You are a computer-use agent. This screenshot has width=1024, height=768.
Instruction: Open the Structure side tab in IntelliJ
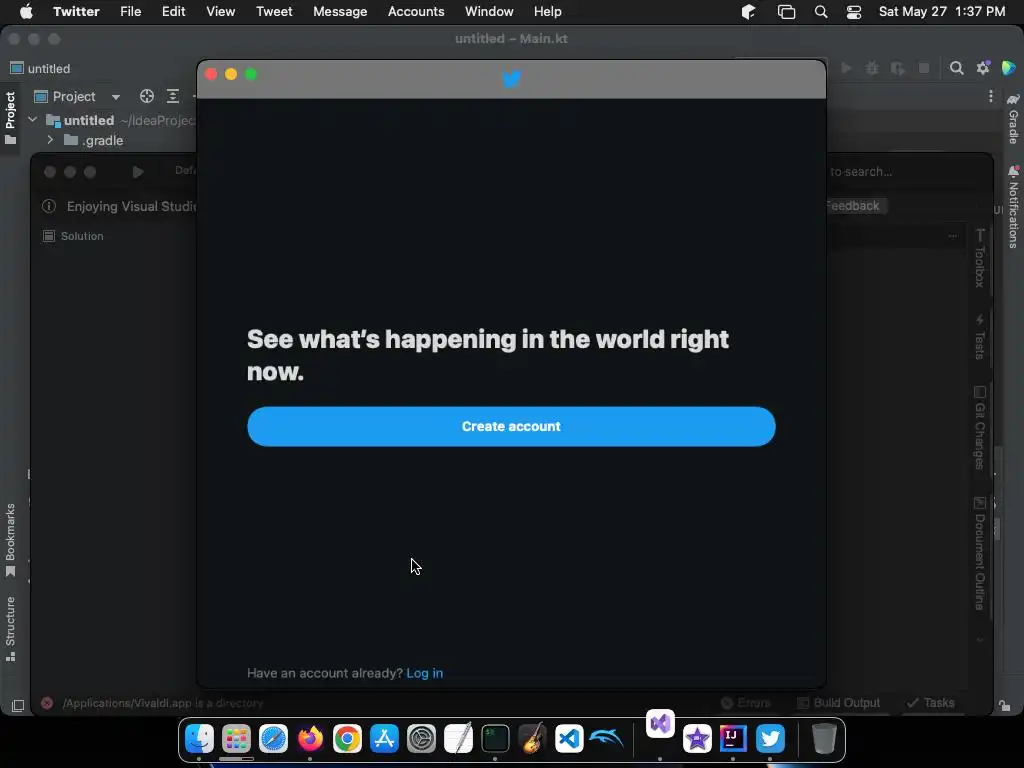click(x=10, y=628)
